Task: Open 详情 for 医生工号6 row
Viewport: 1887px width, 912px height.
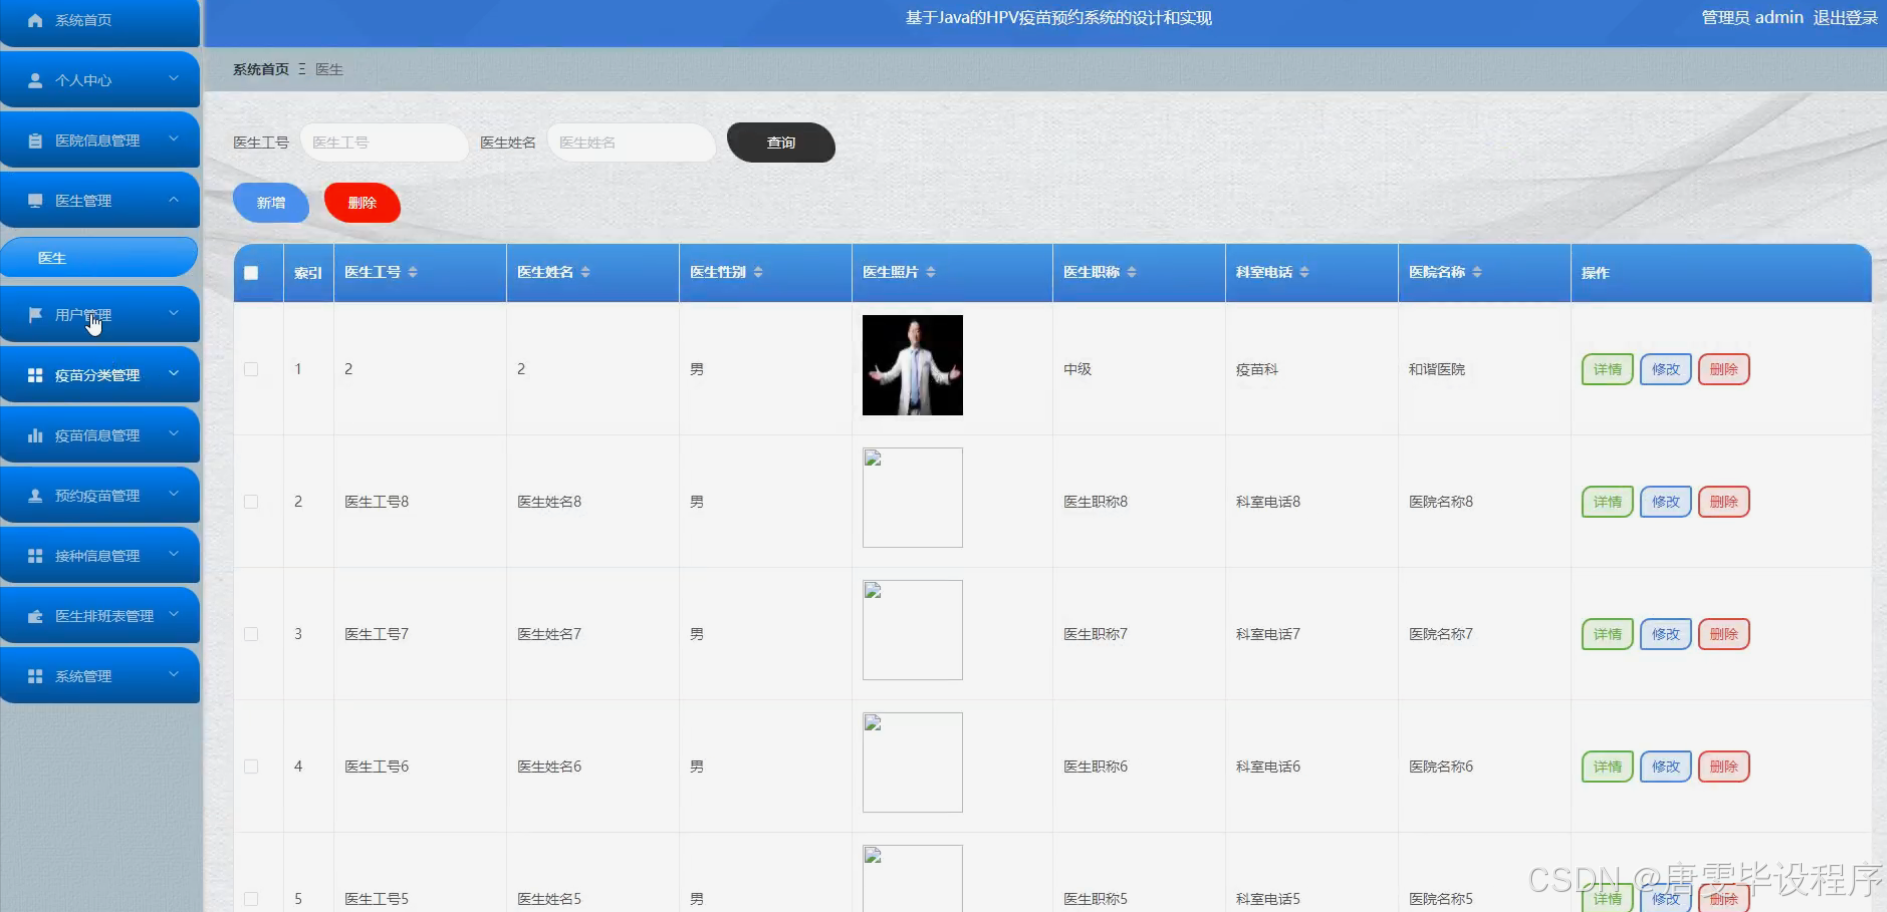Action: tap(1607, 767)
